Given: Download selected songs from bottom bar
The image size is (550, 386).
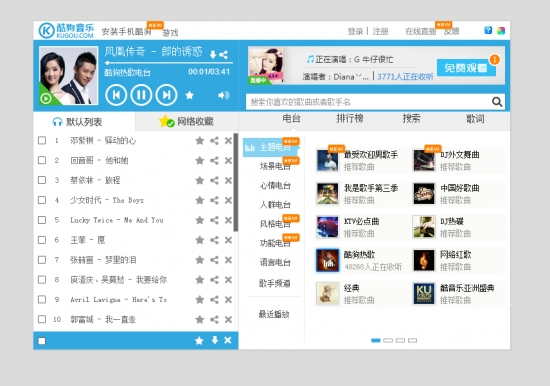Looking at the screenshot, I should point(215,340).
